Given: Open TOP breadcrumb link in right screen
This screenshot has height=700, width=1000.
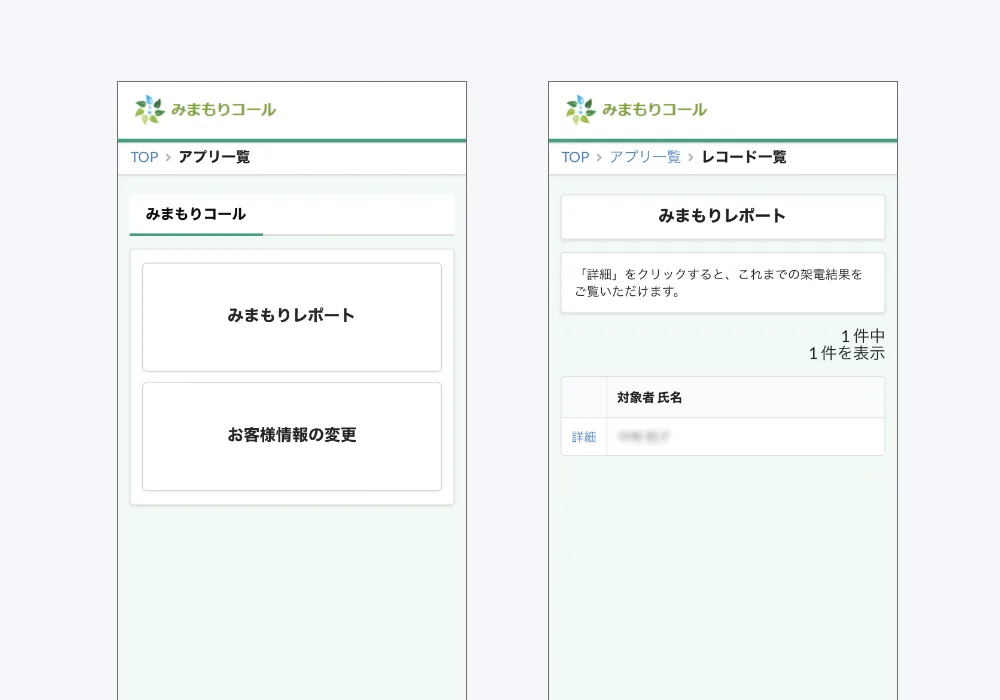Looking at the screenshot, I should pyautogui.click(x=575, y=157).
